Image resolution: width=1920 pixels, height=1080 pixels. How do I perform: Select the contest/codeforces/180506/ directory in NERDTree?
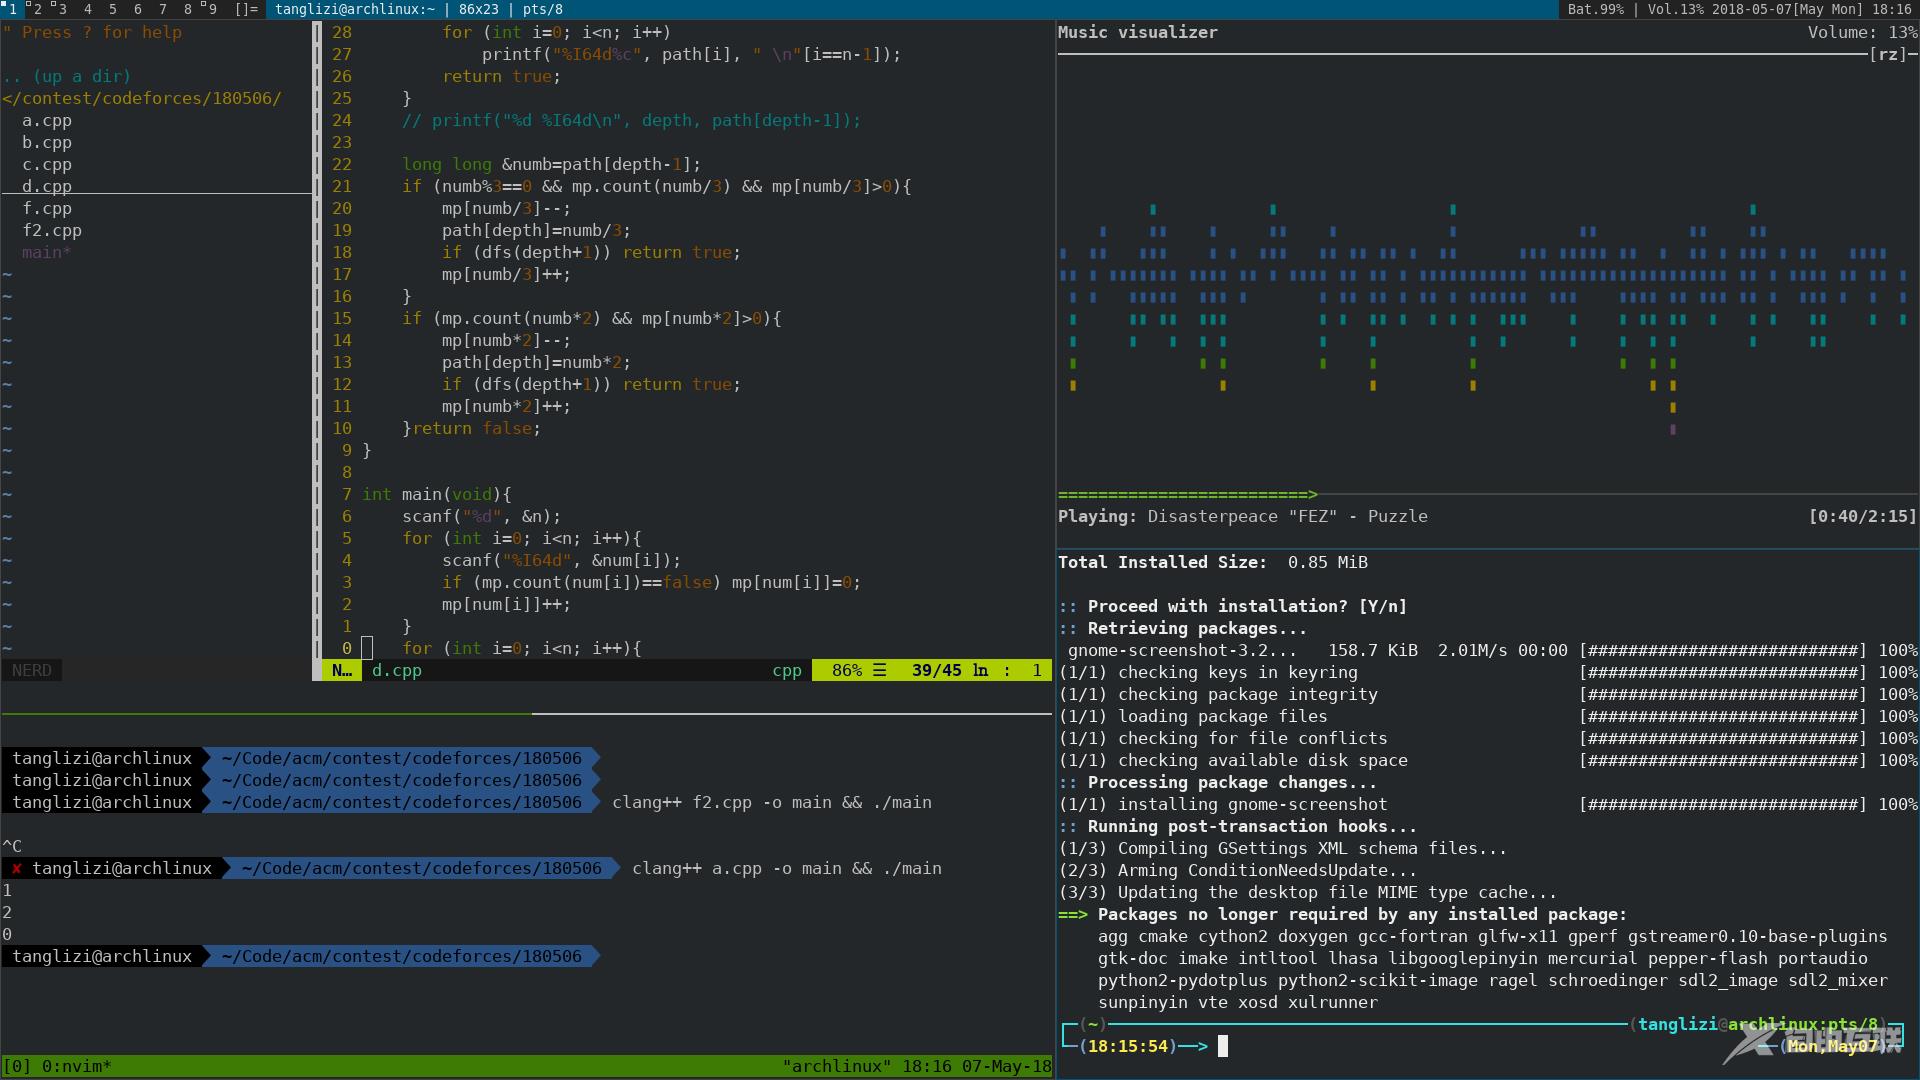[x=142, y=98]
